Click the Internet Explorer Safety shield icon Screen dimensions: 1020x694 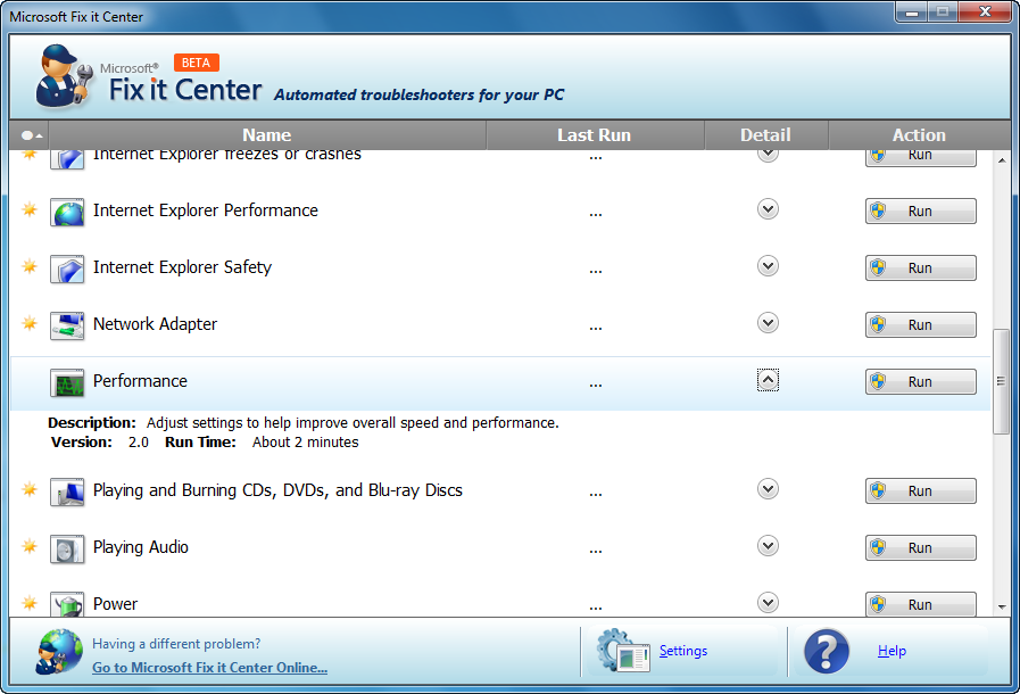click(x=67, y=269)
